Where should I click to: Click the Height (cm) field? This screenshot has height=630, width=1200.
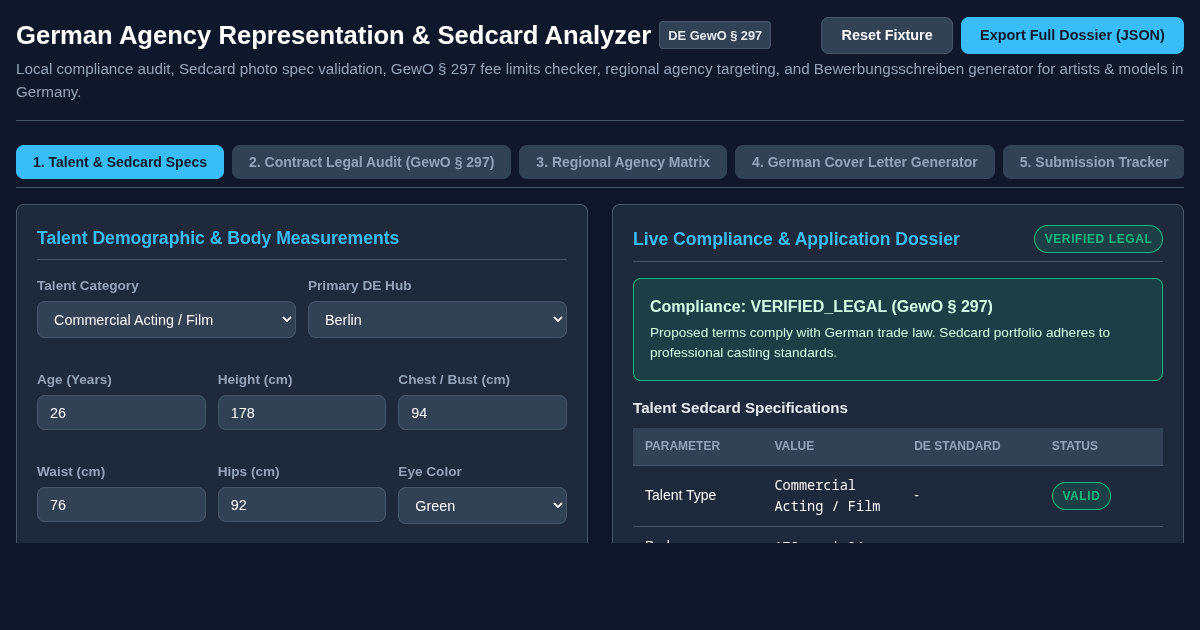tap(302, 412)
